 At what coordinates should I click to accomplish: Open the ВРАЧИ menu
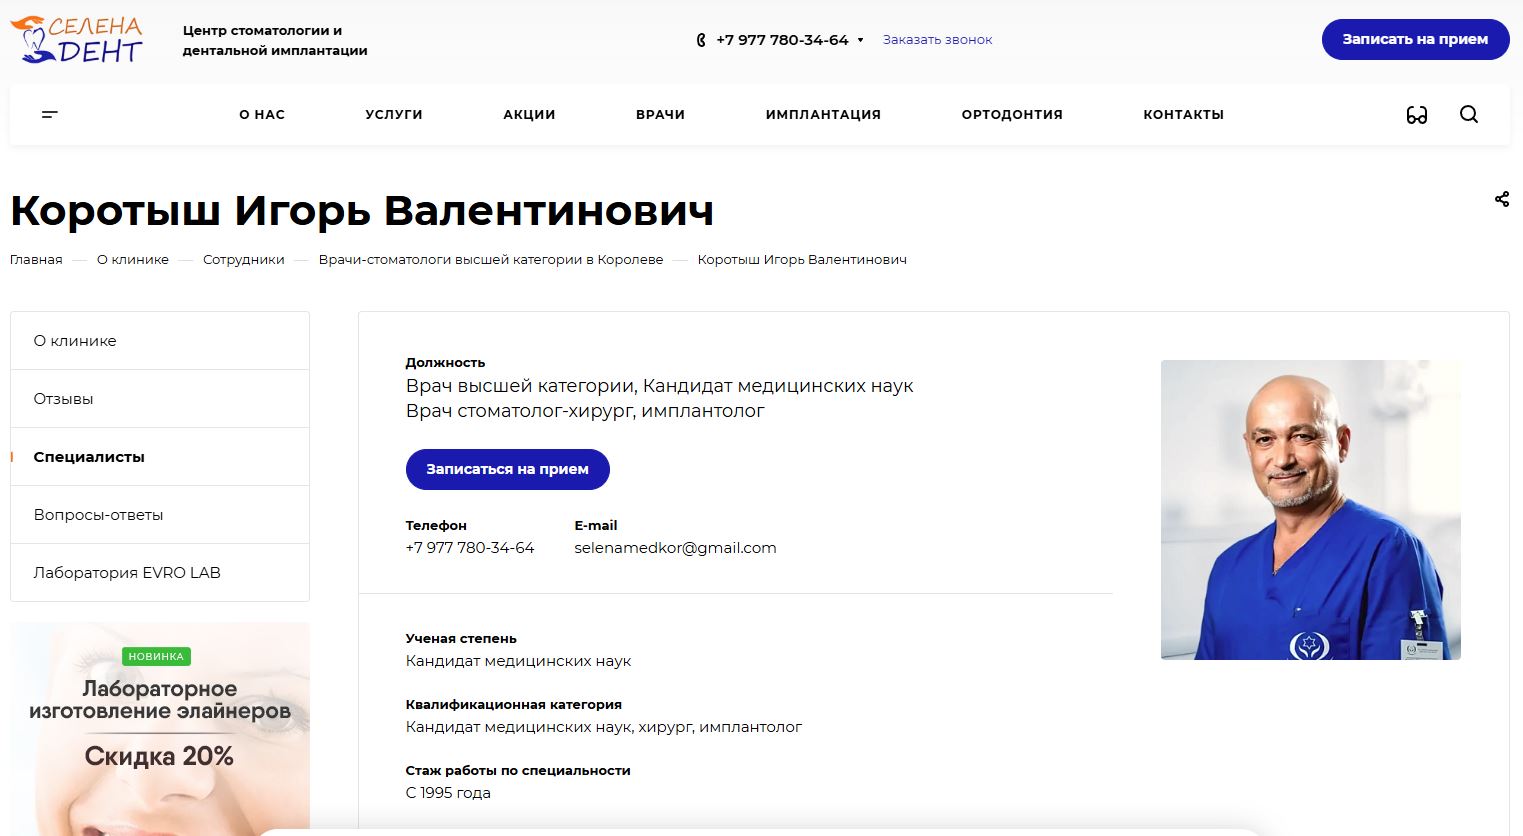[660, 114]
